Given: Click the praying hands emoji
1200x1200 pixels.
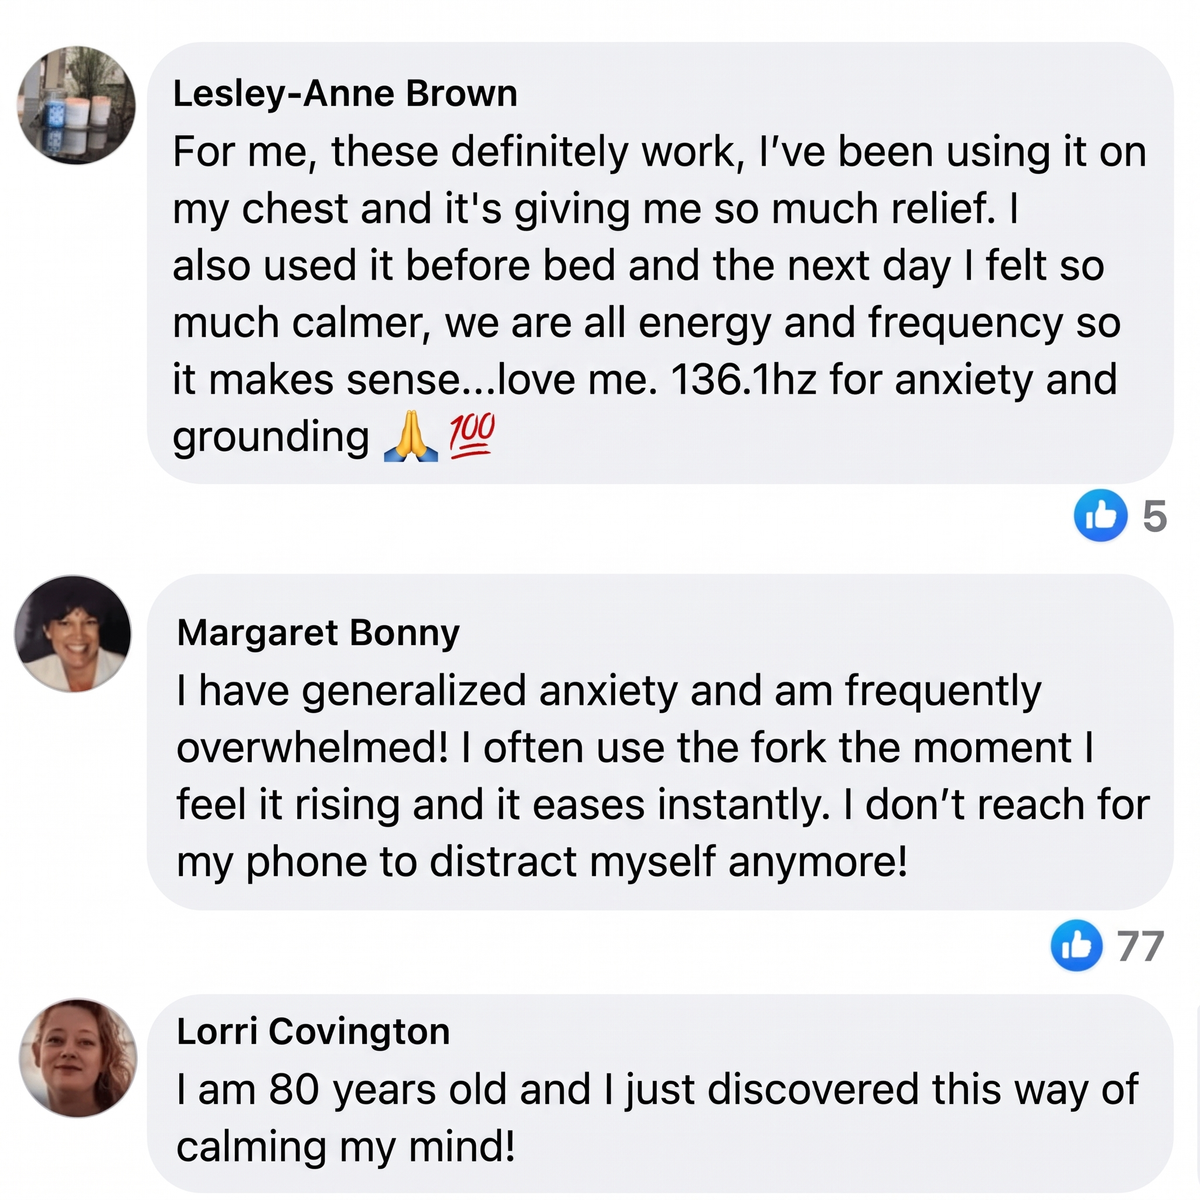Looking at the screenshot, I should [x=411, y=437].
